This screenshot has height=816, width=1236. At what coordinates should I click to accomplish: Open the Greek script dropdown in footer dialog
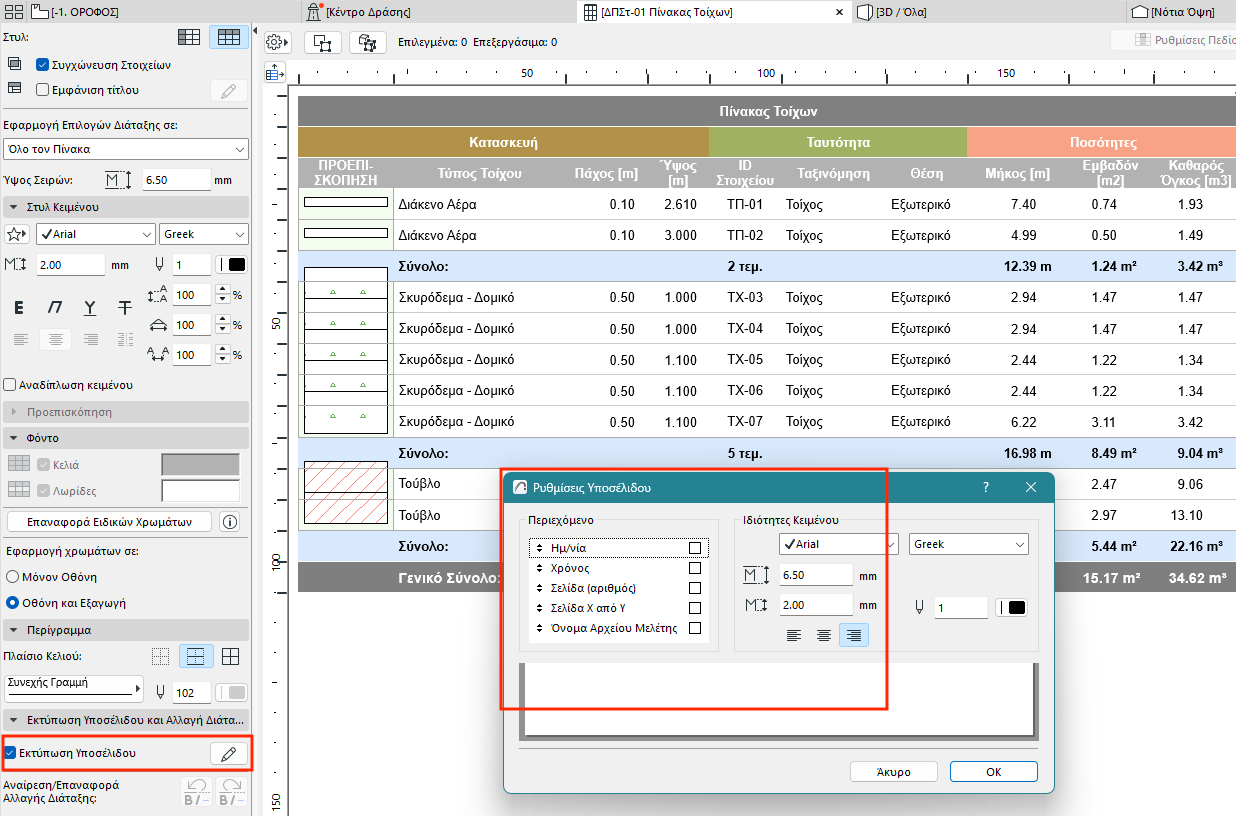pos(968,544)
